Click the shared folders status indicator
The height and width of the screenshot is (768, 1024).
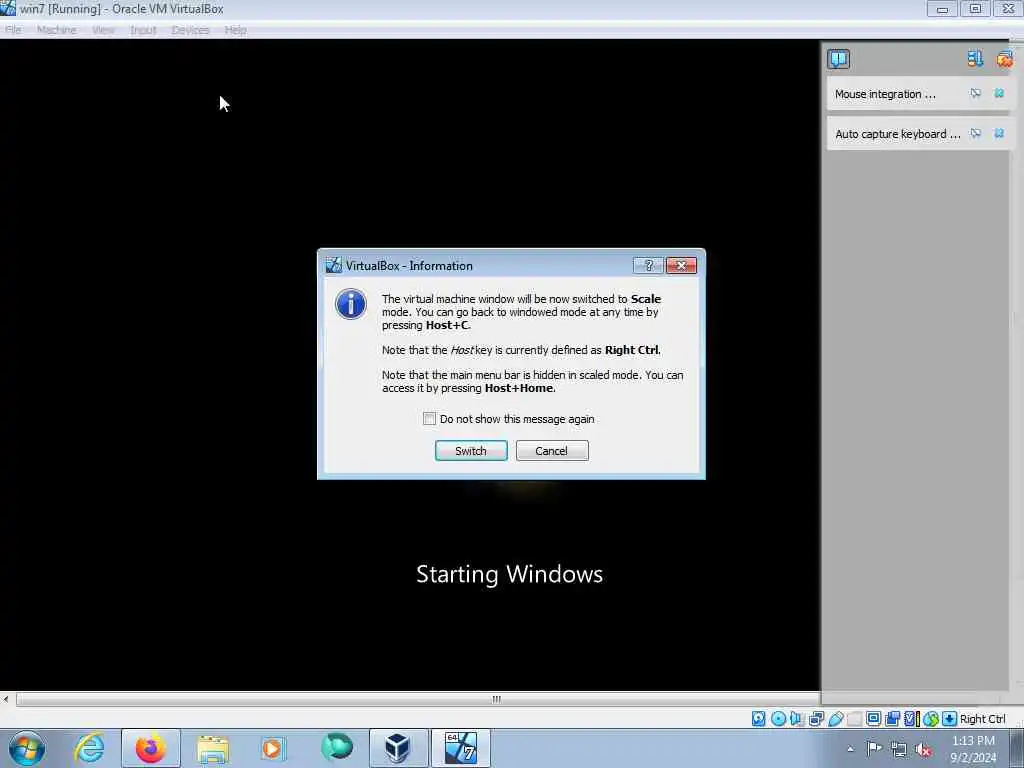(854, 718)
